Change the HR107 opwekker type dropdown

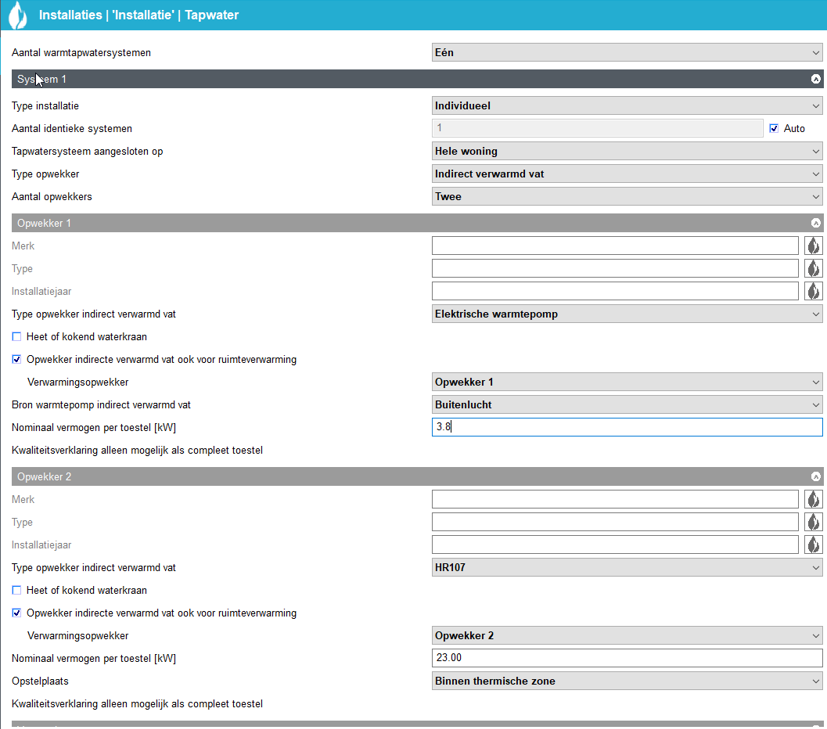(x=627, y=568)
